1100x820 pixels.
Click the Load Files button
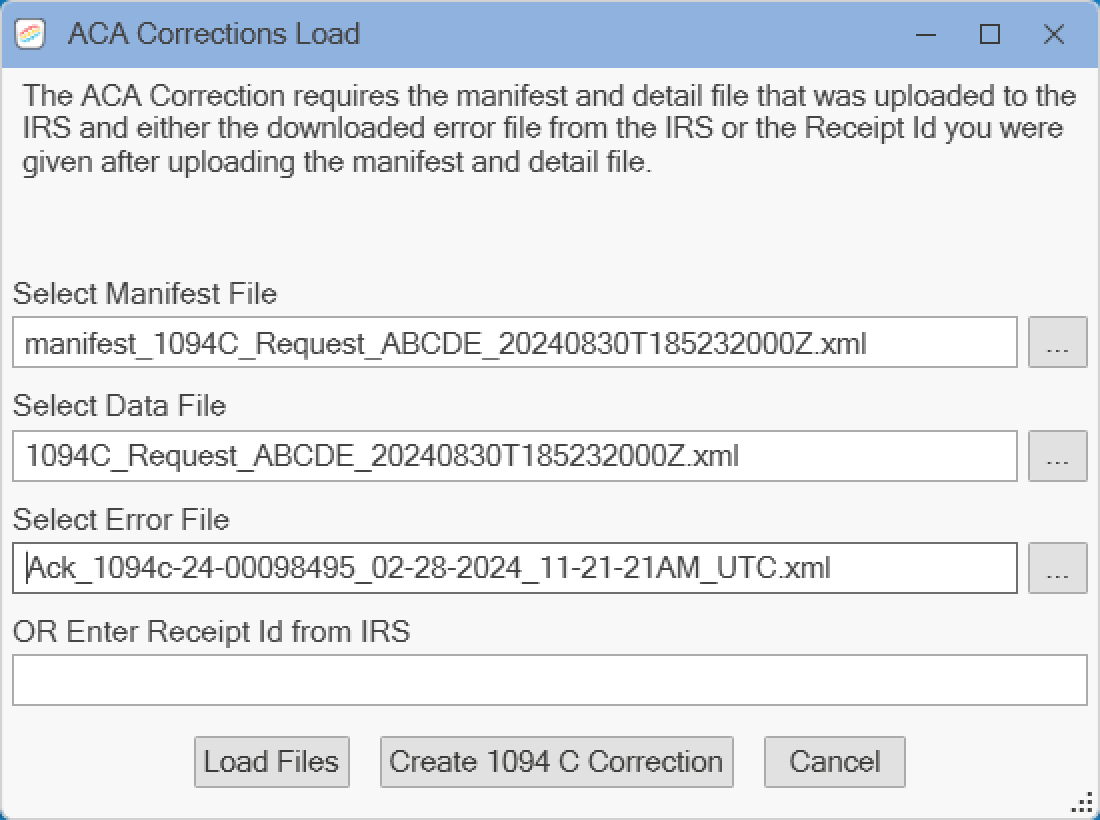click(271, 762)
